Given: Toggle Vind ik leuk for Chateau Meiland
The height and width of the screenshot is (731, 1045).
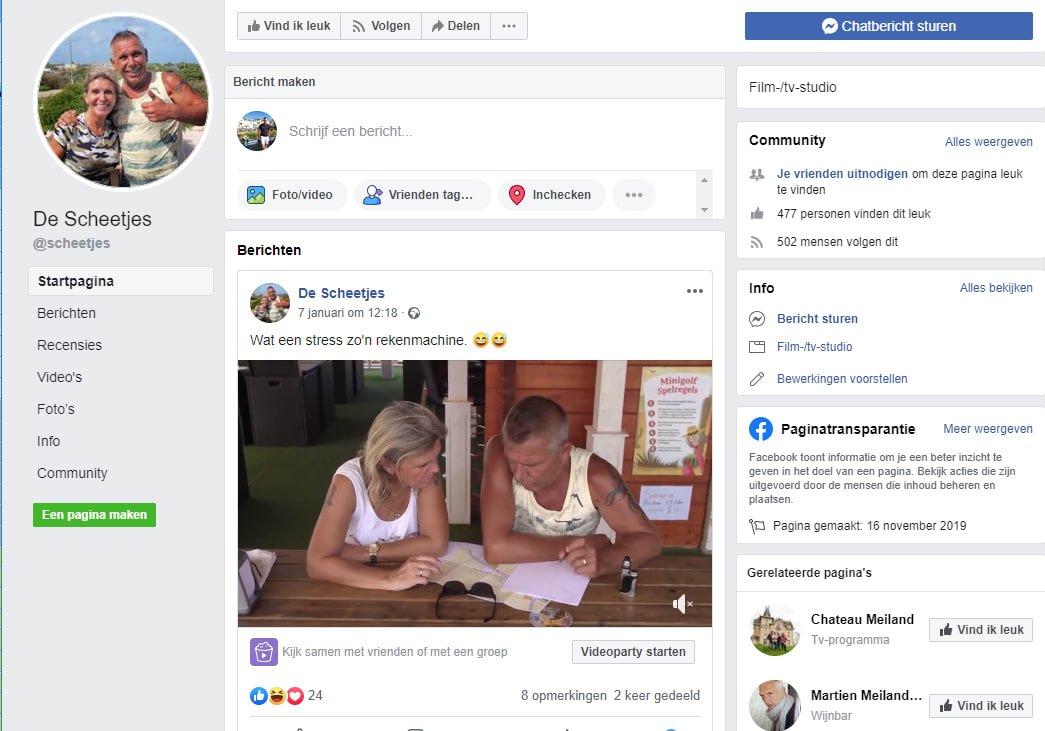Looking at the screenshot, I should (x=980, y=630).
